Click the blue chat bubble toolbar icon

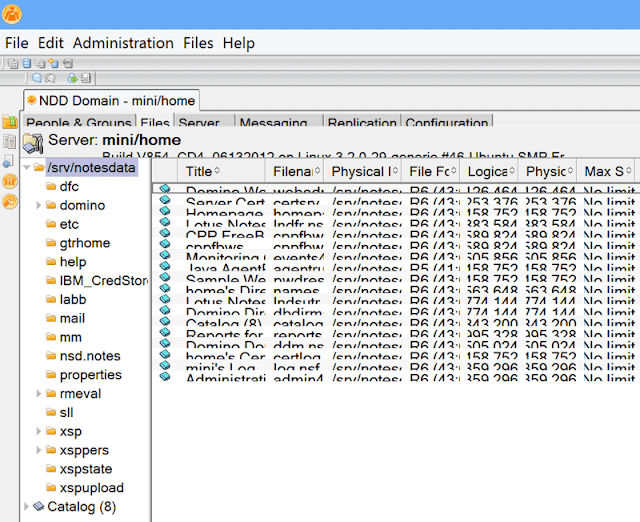tap(37, 78)
